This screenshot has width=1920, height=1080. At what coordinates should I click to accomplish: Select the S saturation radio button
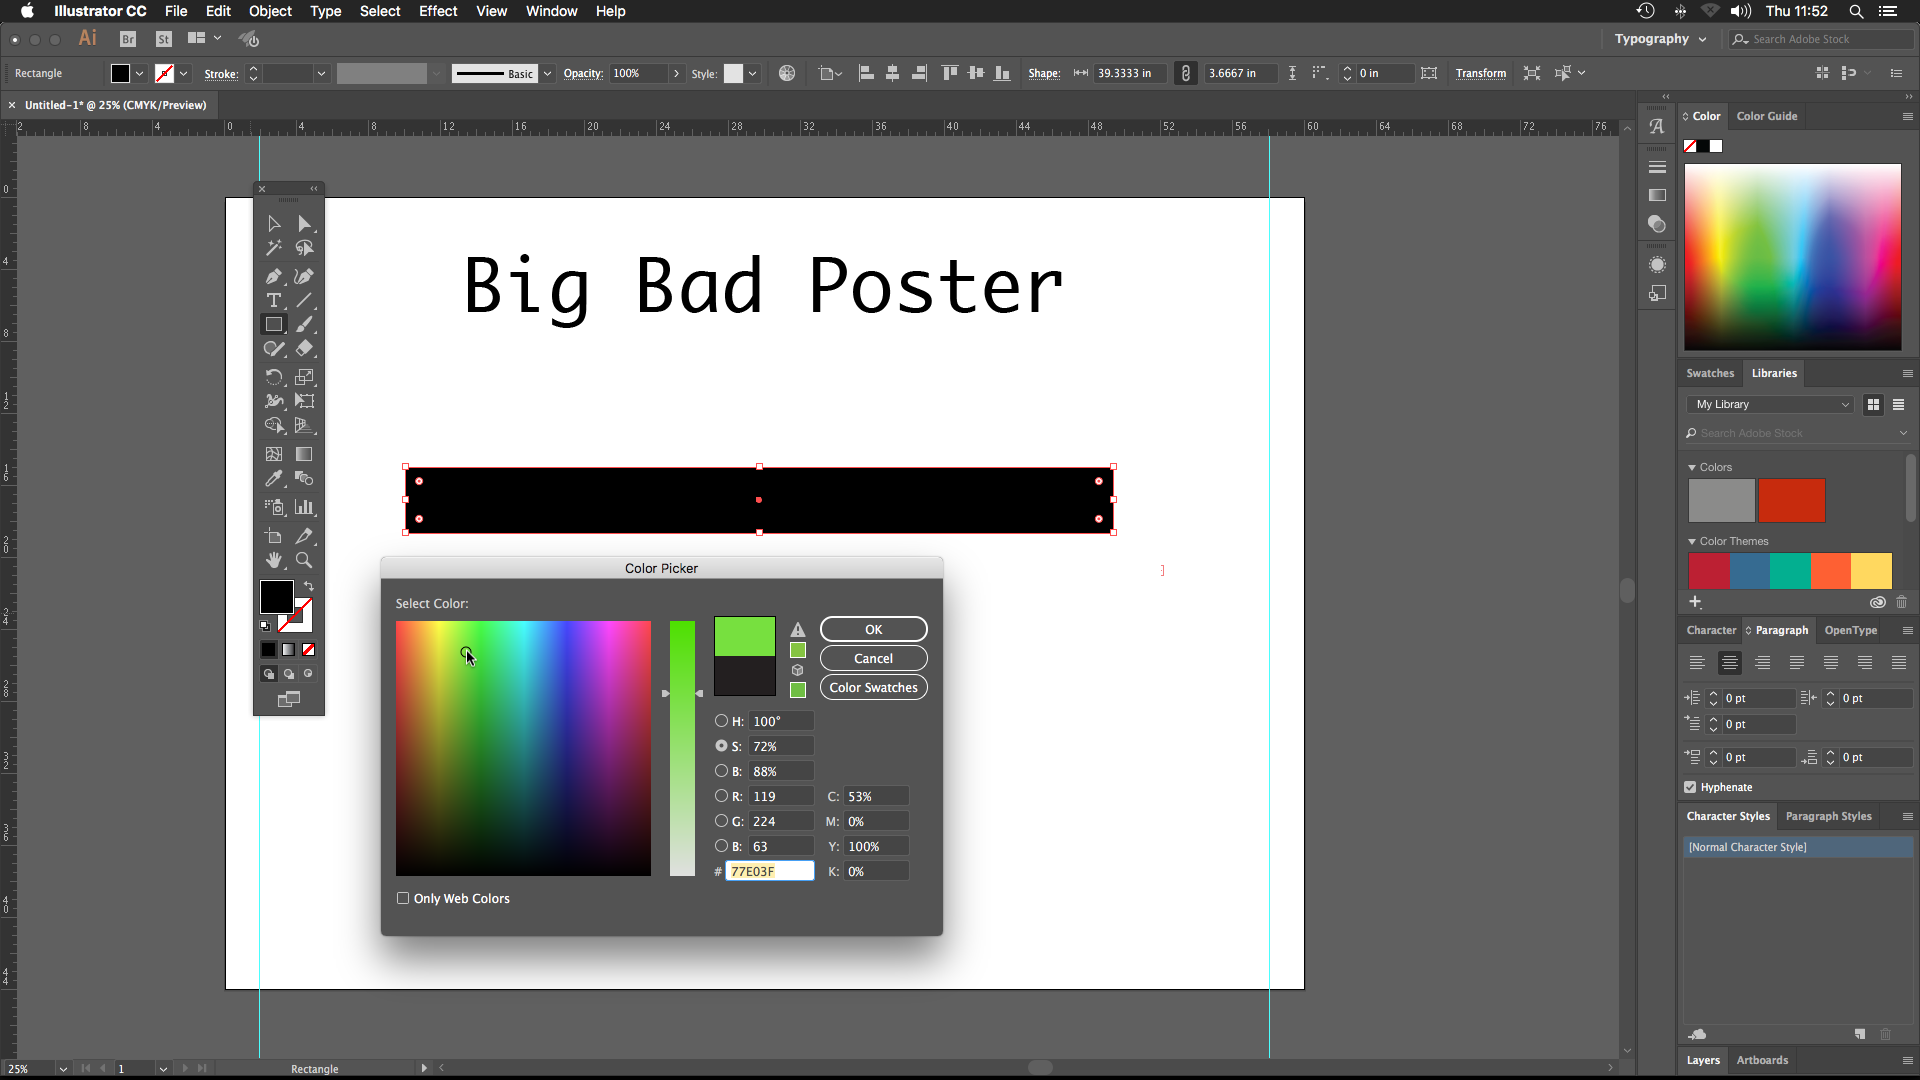(x=721, y=746)
